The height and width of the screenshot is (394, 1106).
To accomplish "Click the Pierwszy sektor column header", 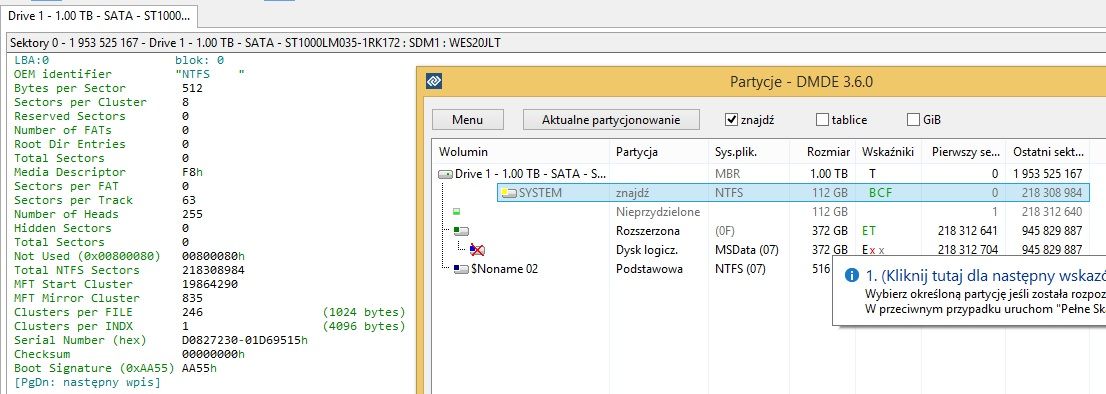I will pyautogui.click(x=964, y=152).
